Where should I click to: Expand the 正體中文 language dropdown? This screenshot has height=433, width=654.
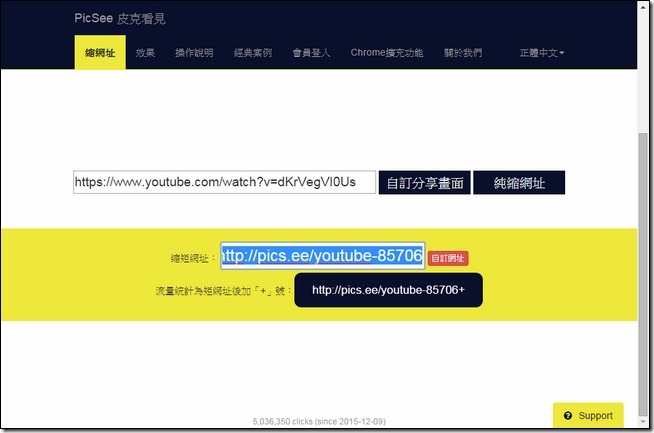541,53
